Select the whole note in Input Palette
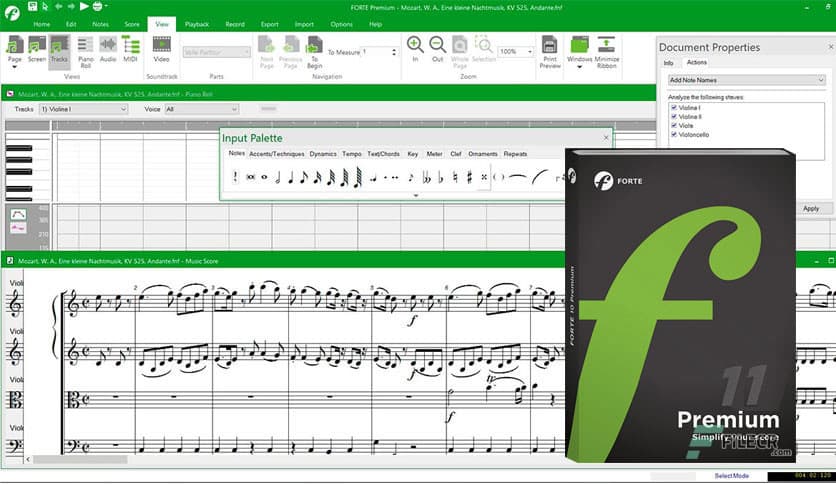The width and height of the screenshot is (836, 484). [264, 177]
